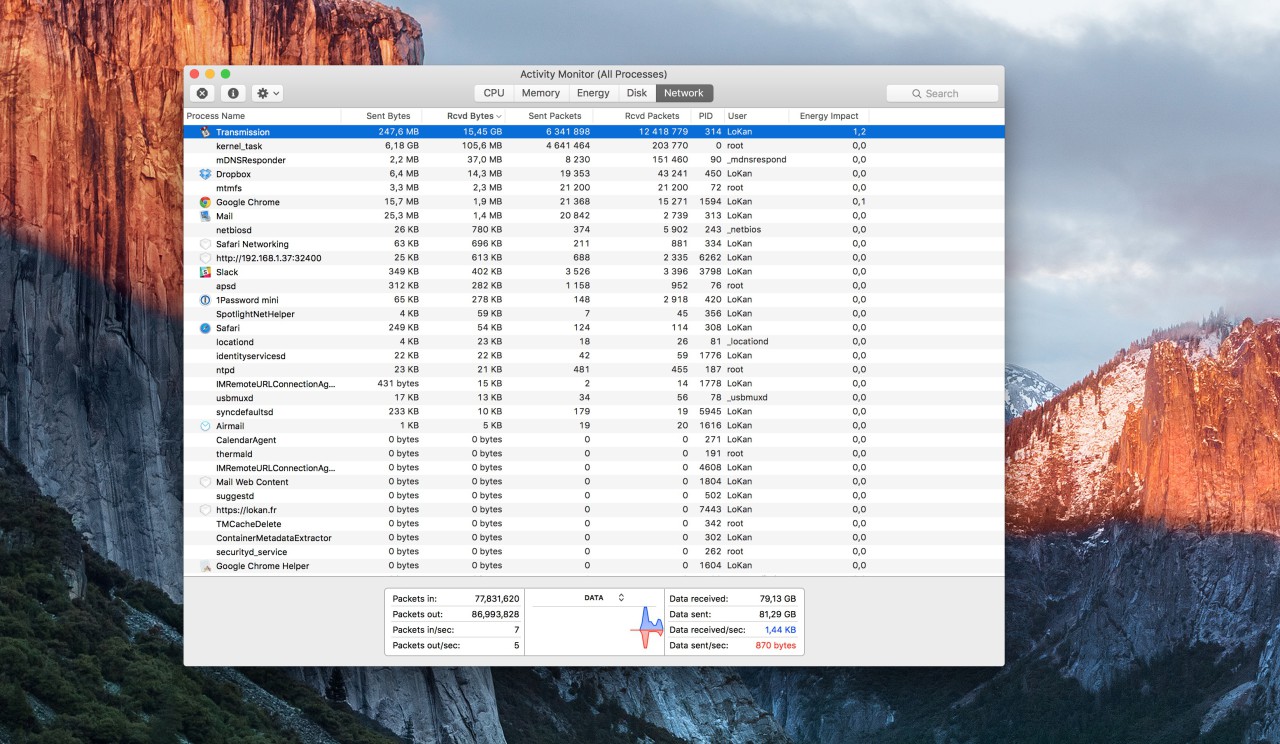
Task: Select the ContainerMetadataExtractor process row
Action: 594,538
